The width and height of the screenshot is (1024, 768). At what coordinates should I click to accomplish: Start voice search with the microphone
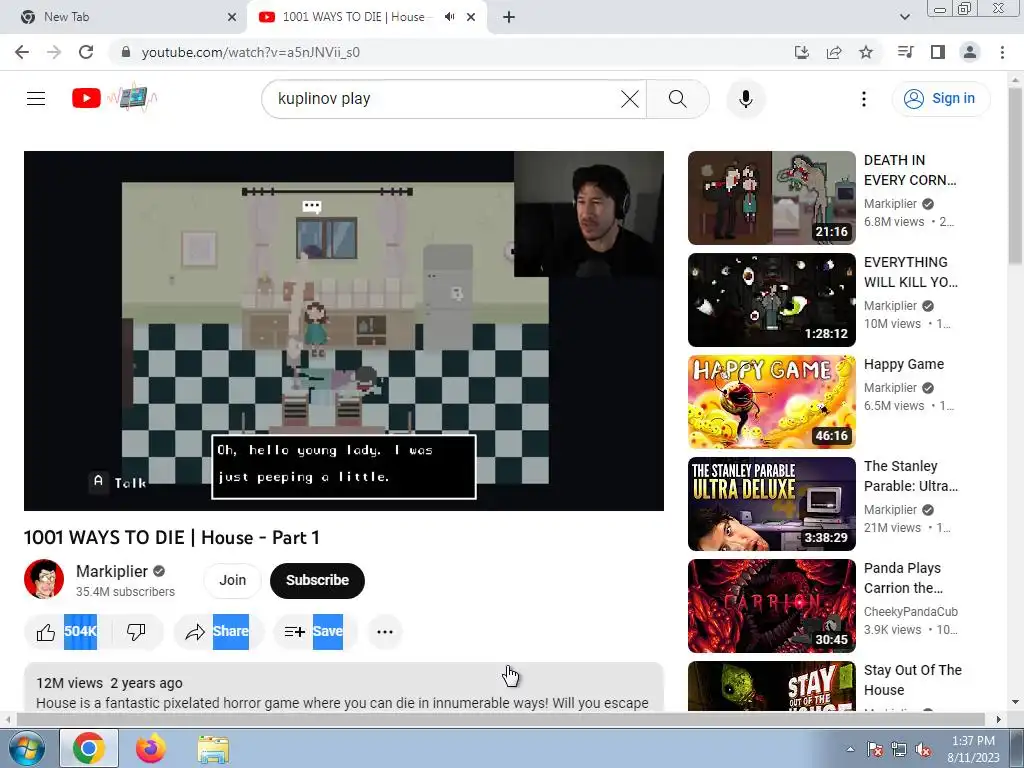745,99
